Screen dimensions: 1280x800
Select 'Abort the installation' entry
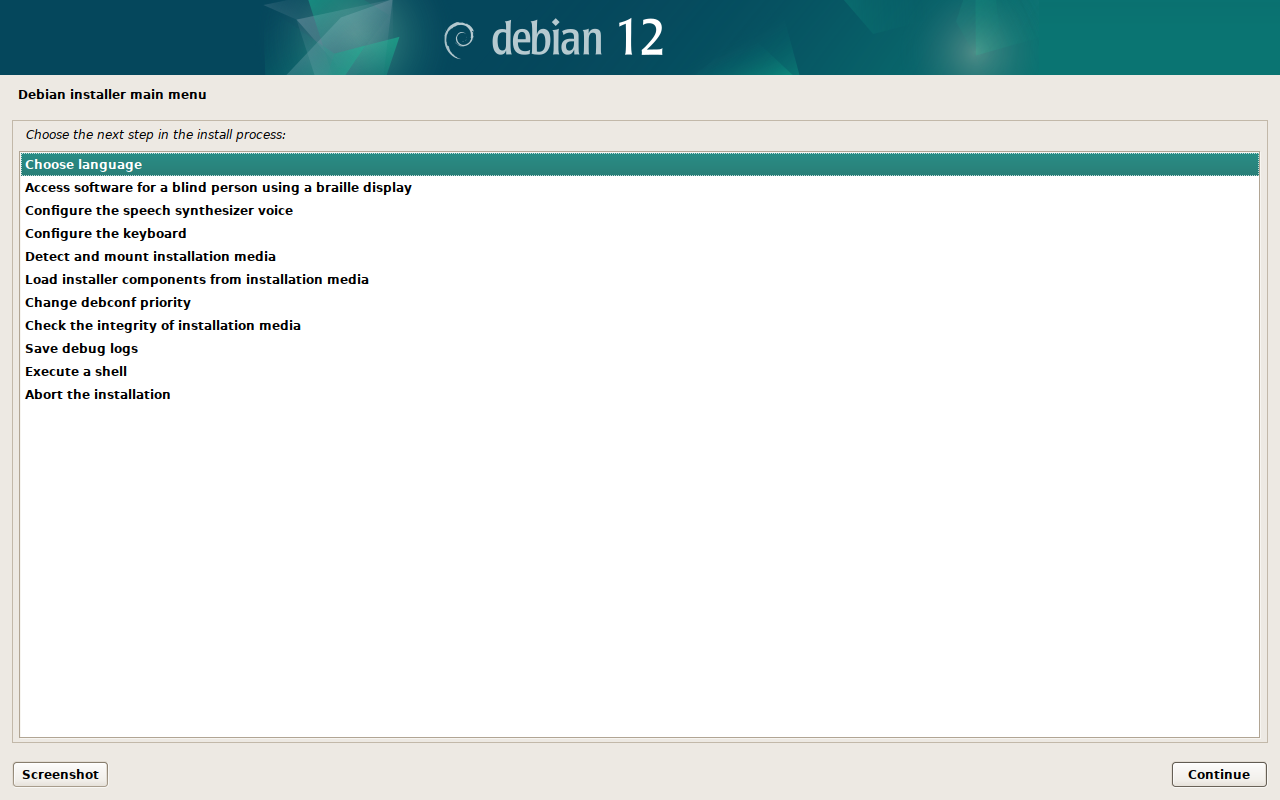pos(640,395)
